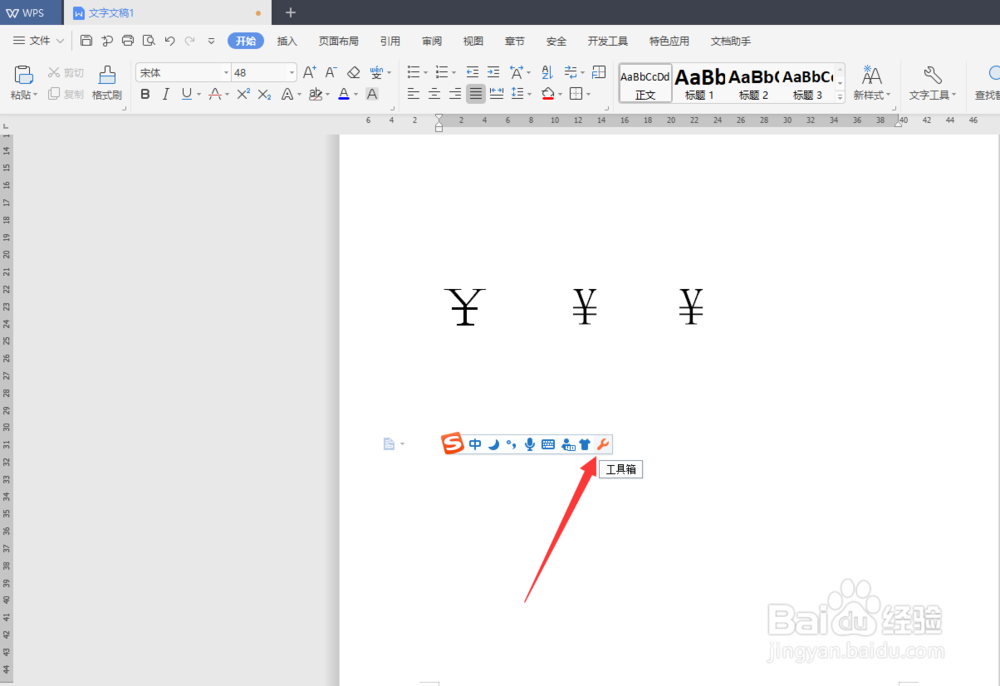The height and width of the screenshot is (686, 1000).
Task: Toggle Sogou punctuation mode icon
Action: click(511, 444)
